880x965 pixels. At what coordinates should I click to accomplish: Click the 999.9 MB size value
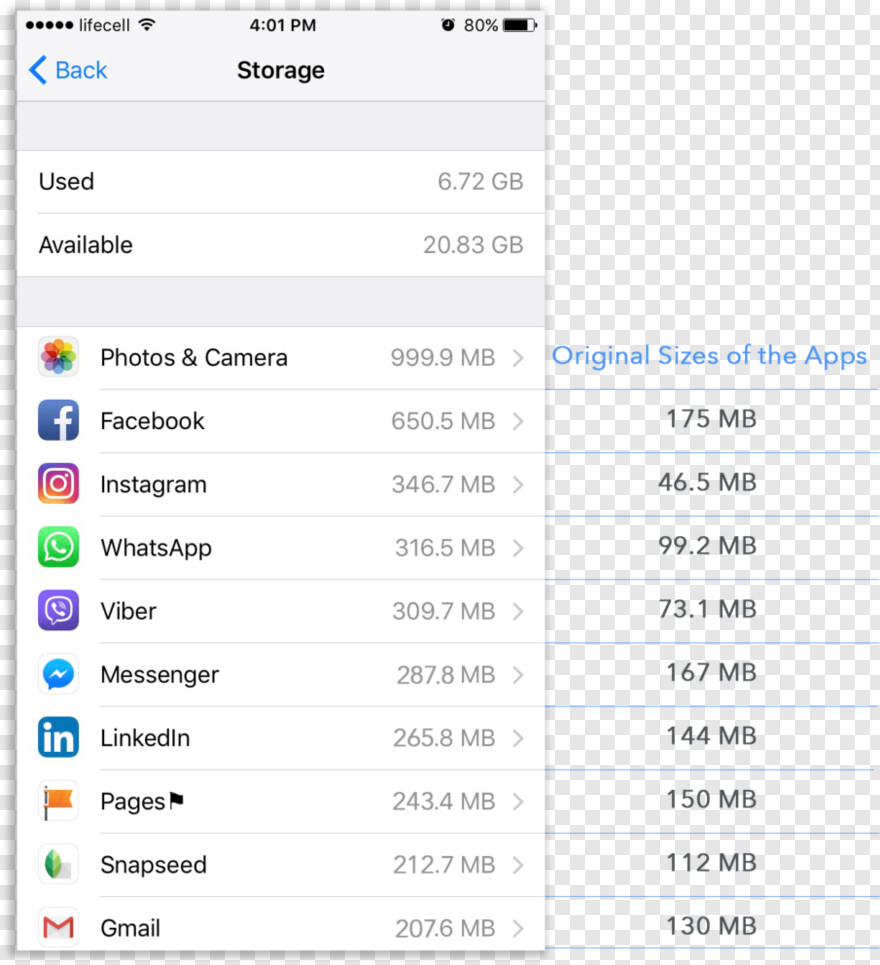click(443, 358)
